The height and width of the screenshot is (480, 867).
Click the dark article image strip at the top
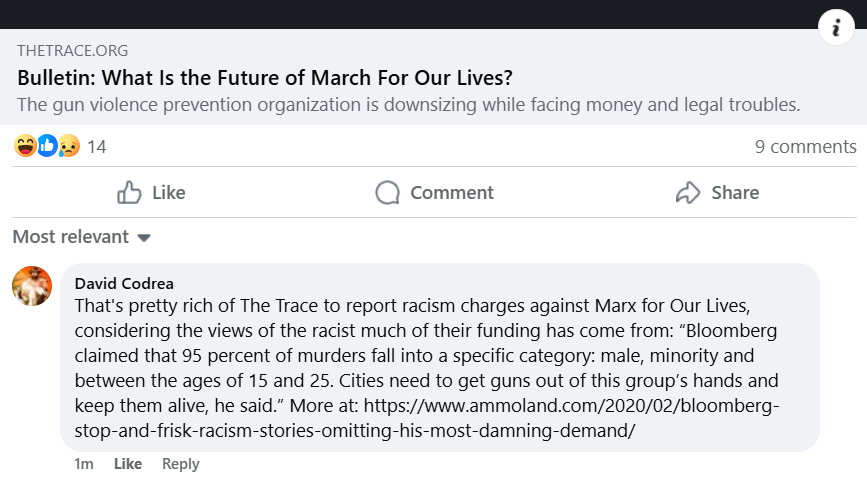pos(400,13)
